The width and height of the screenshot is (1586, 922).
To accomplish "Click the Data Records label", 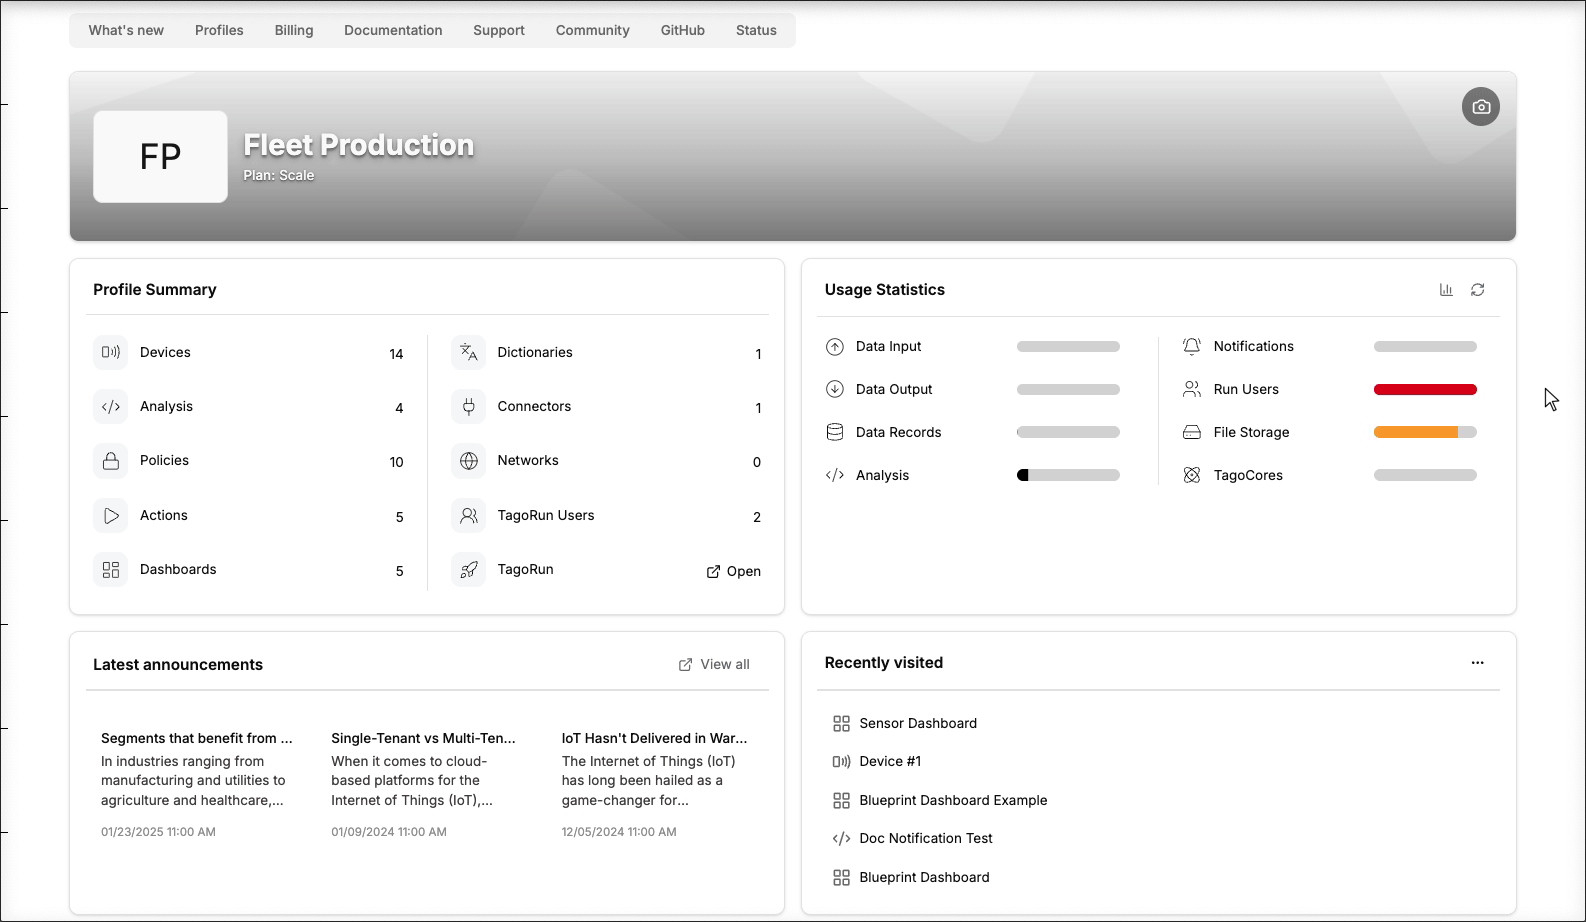I will tap(898, 433).
